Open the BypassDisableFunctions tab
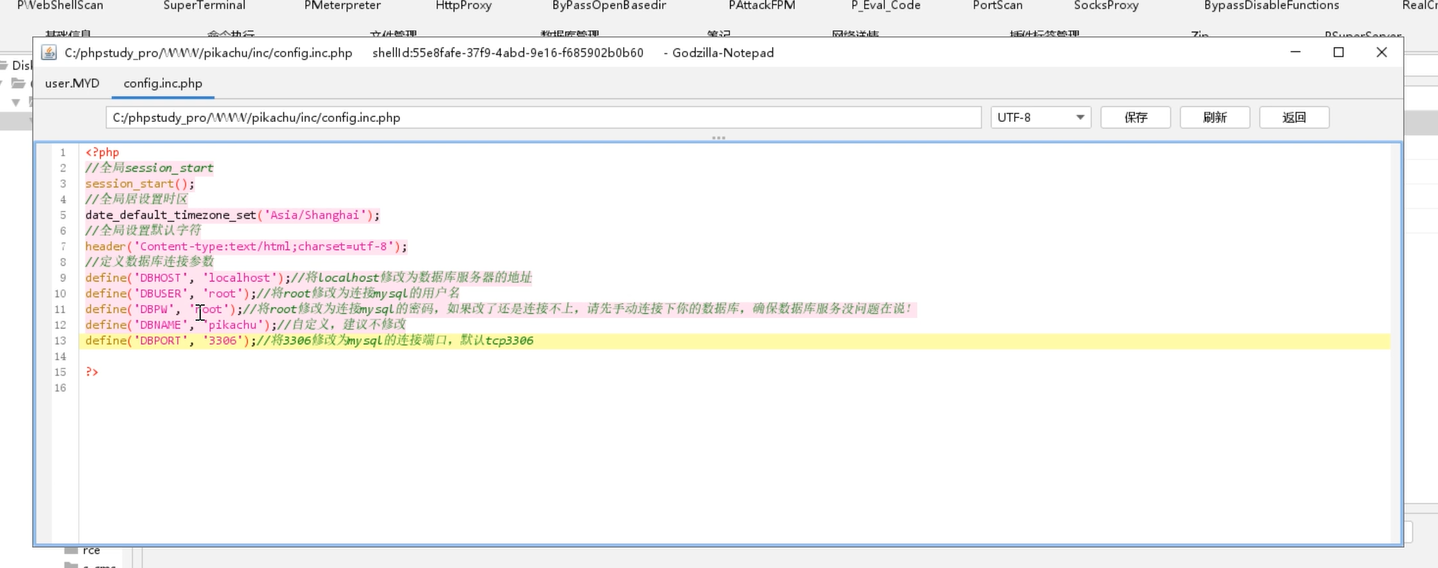This screenshot has width=1438, height=568. pyautogui.click(x=1271, y=6)
